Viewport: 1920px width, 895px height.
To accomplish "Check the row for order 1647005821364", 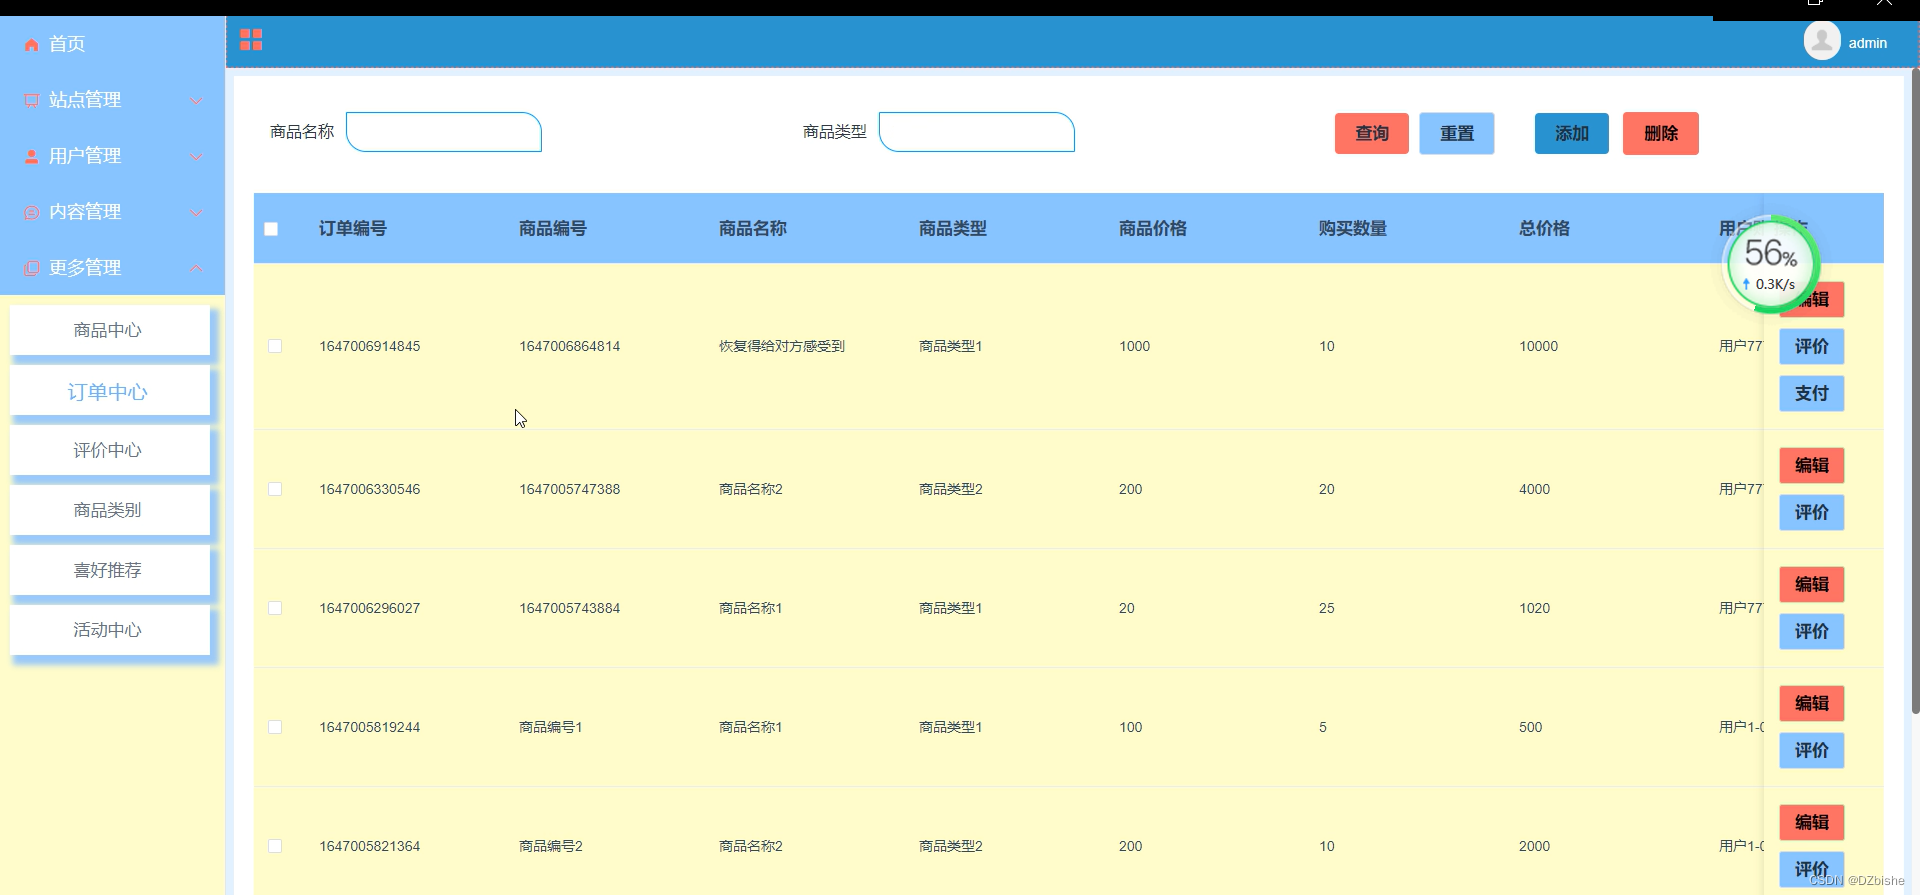I will coord(275,846).
